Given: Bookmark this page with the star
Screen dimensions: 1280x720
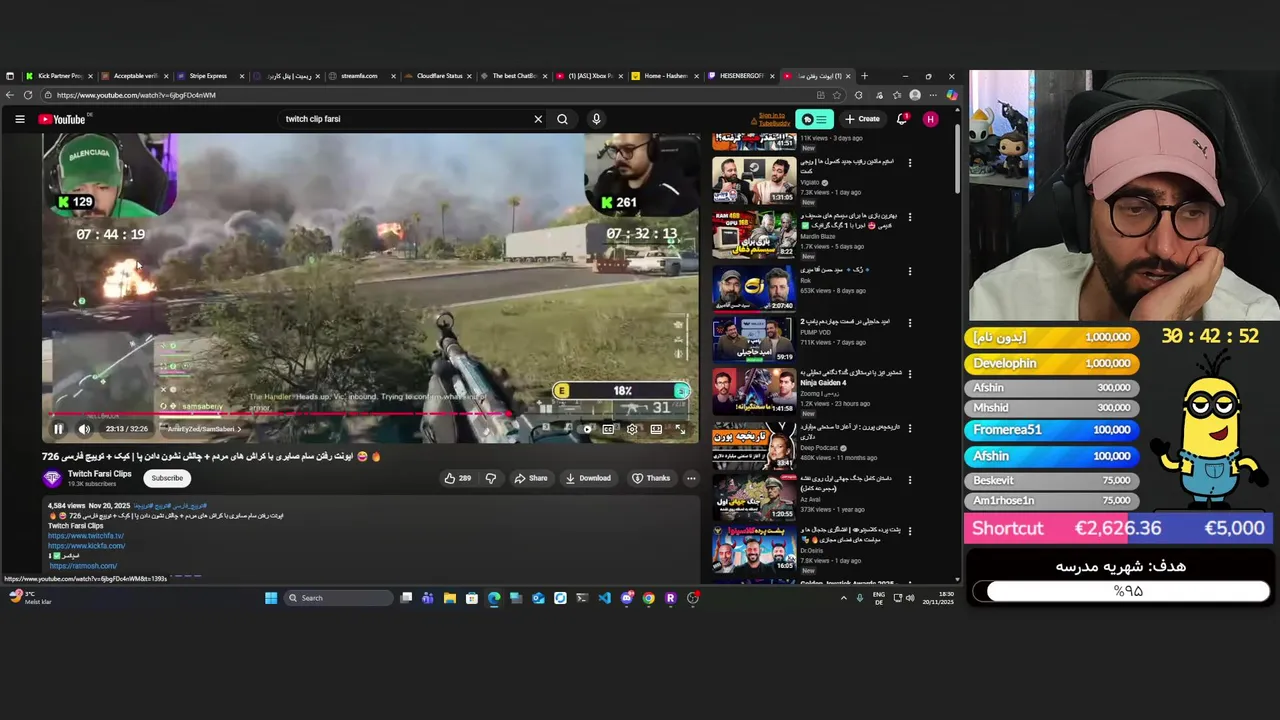Looking at the screenshot, I should click(837, 95).
